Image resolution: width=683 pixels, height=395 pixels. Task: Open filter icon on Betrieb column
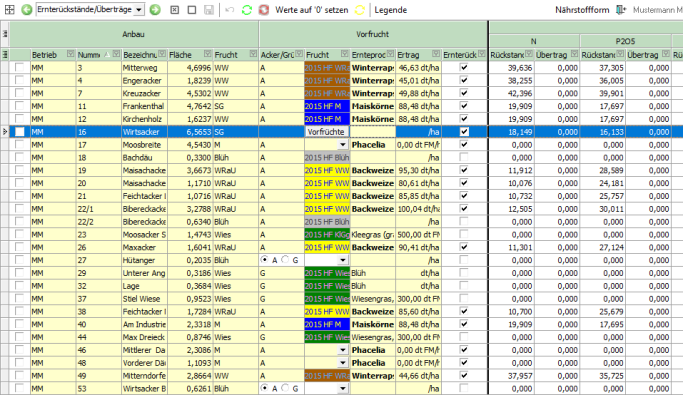71,54
